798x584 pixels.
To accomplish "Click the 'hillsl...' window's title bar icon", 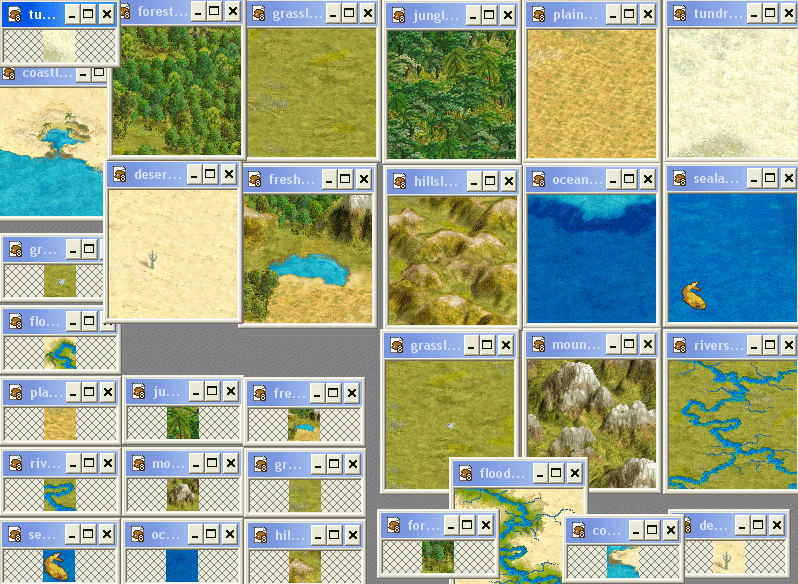I will [398, 181].
